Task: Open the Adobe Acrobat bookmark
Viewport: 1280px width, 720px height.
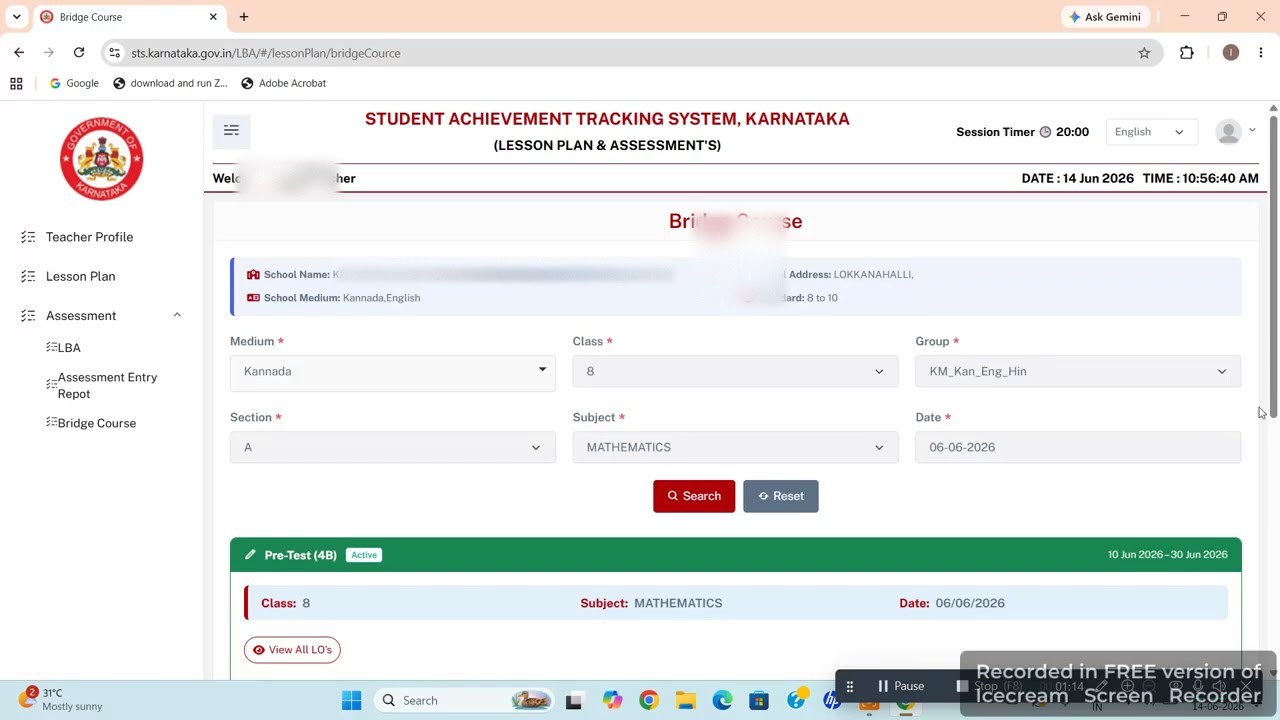Action: click(284, 83)
